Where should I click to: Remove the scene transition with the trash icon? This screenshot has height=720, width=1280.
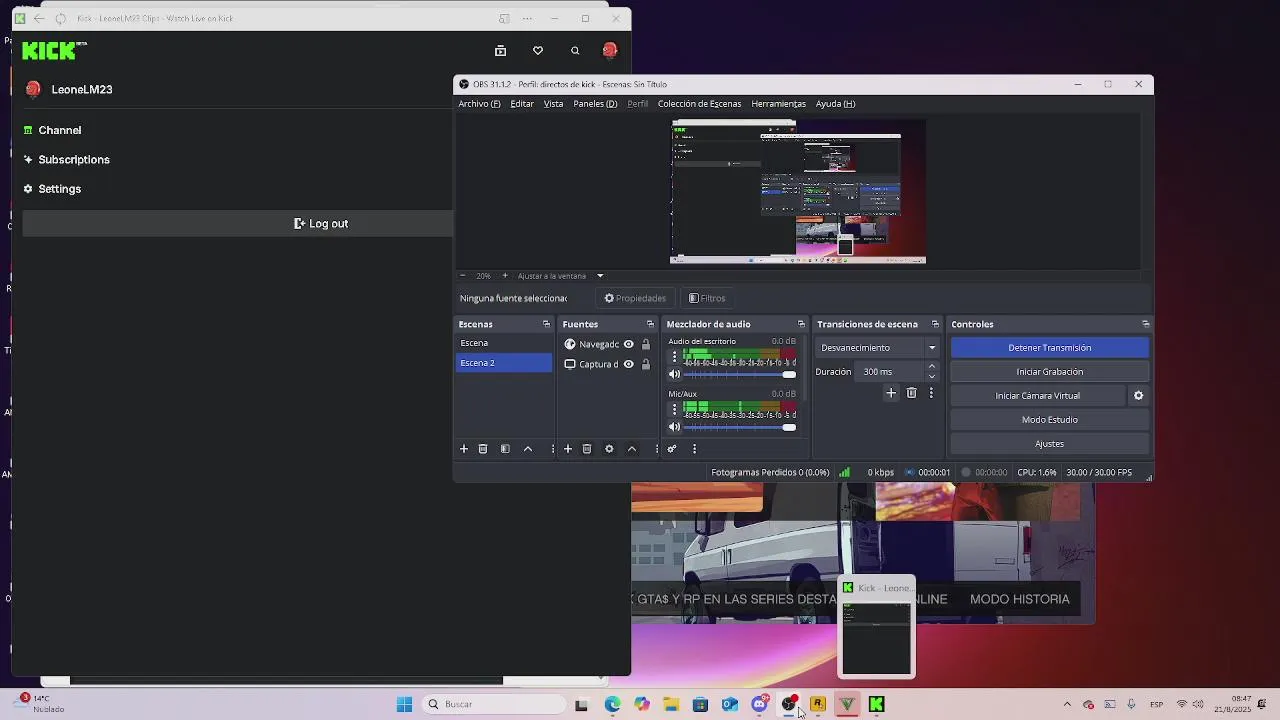pyautogui.click(x=911, y=393)
